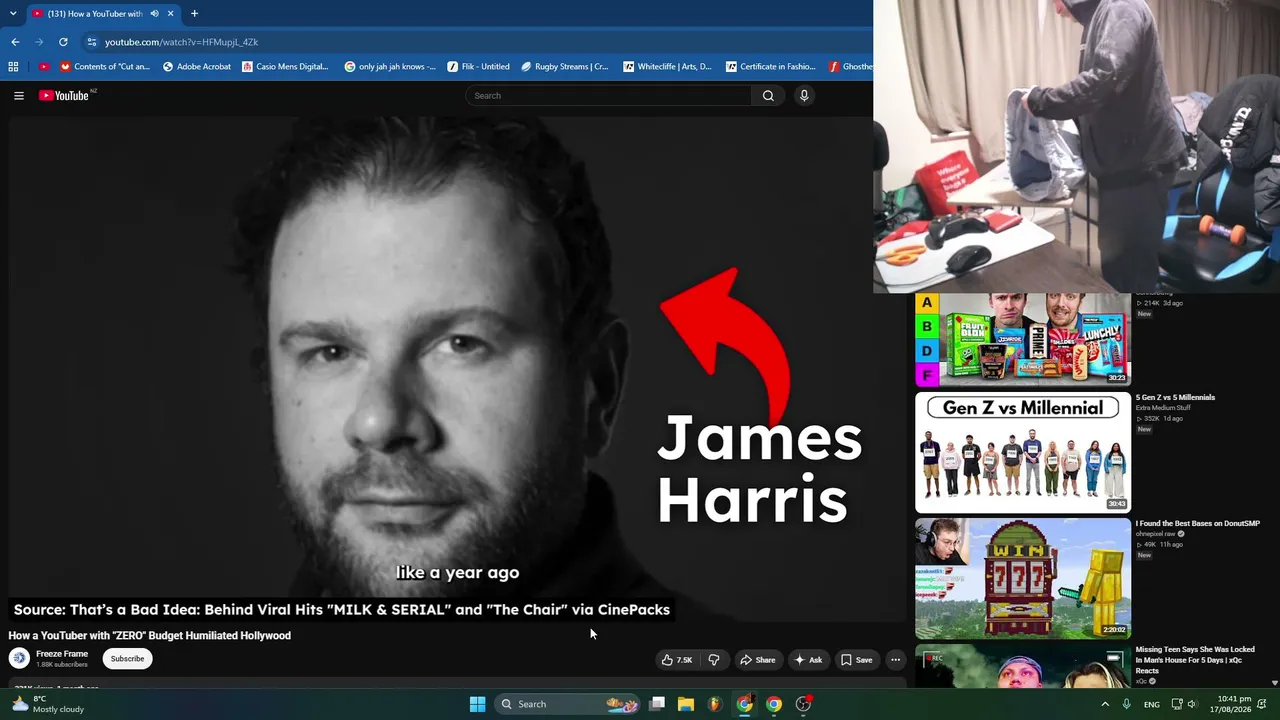Image resolution: width=1280 pixels, height=720 pixels.
Task: Click the Freeze Frame channel name
Action: click(62, 654)
